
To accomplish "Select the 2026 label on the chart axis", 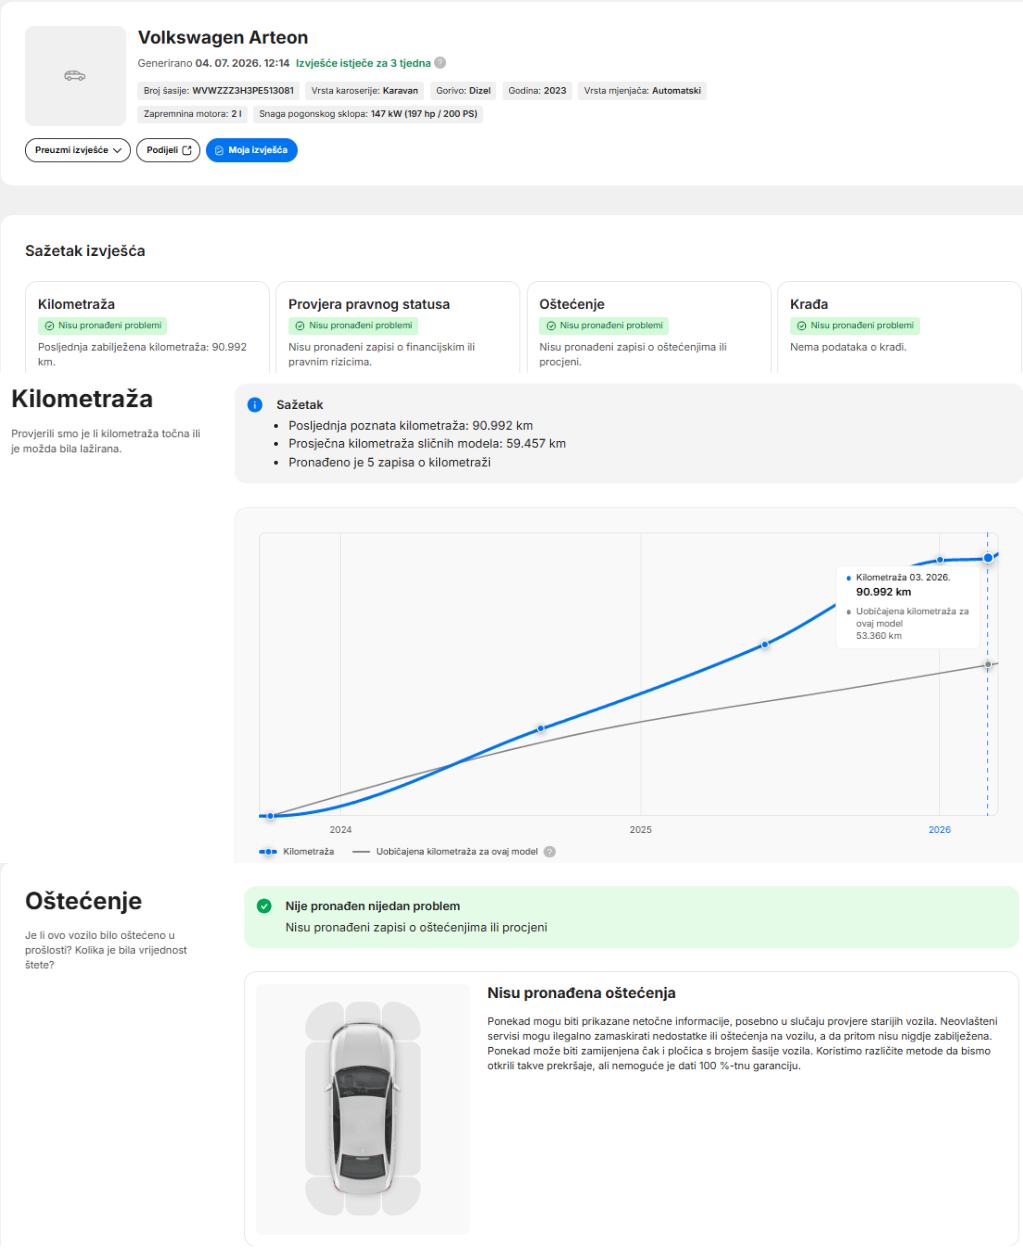I will point(940,830).
